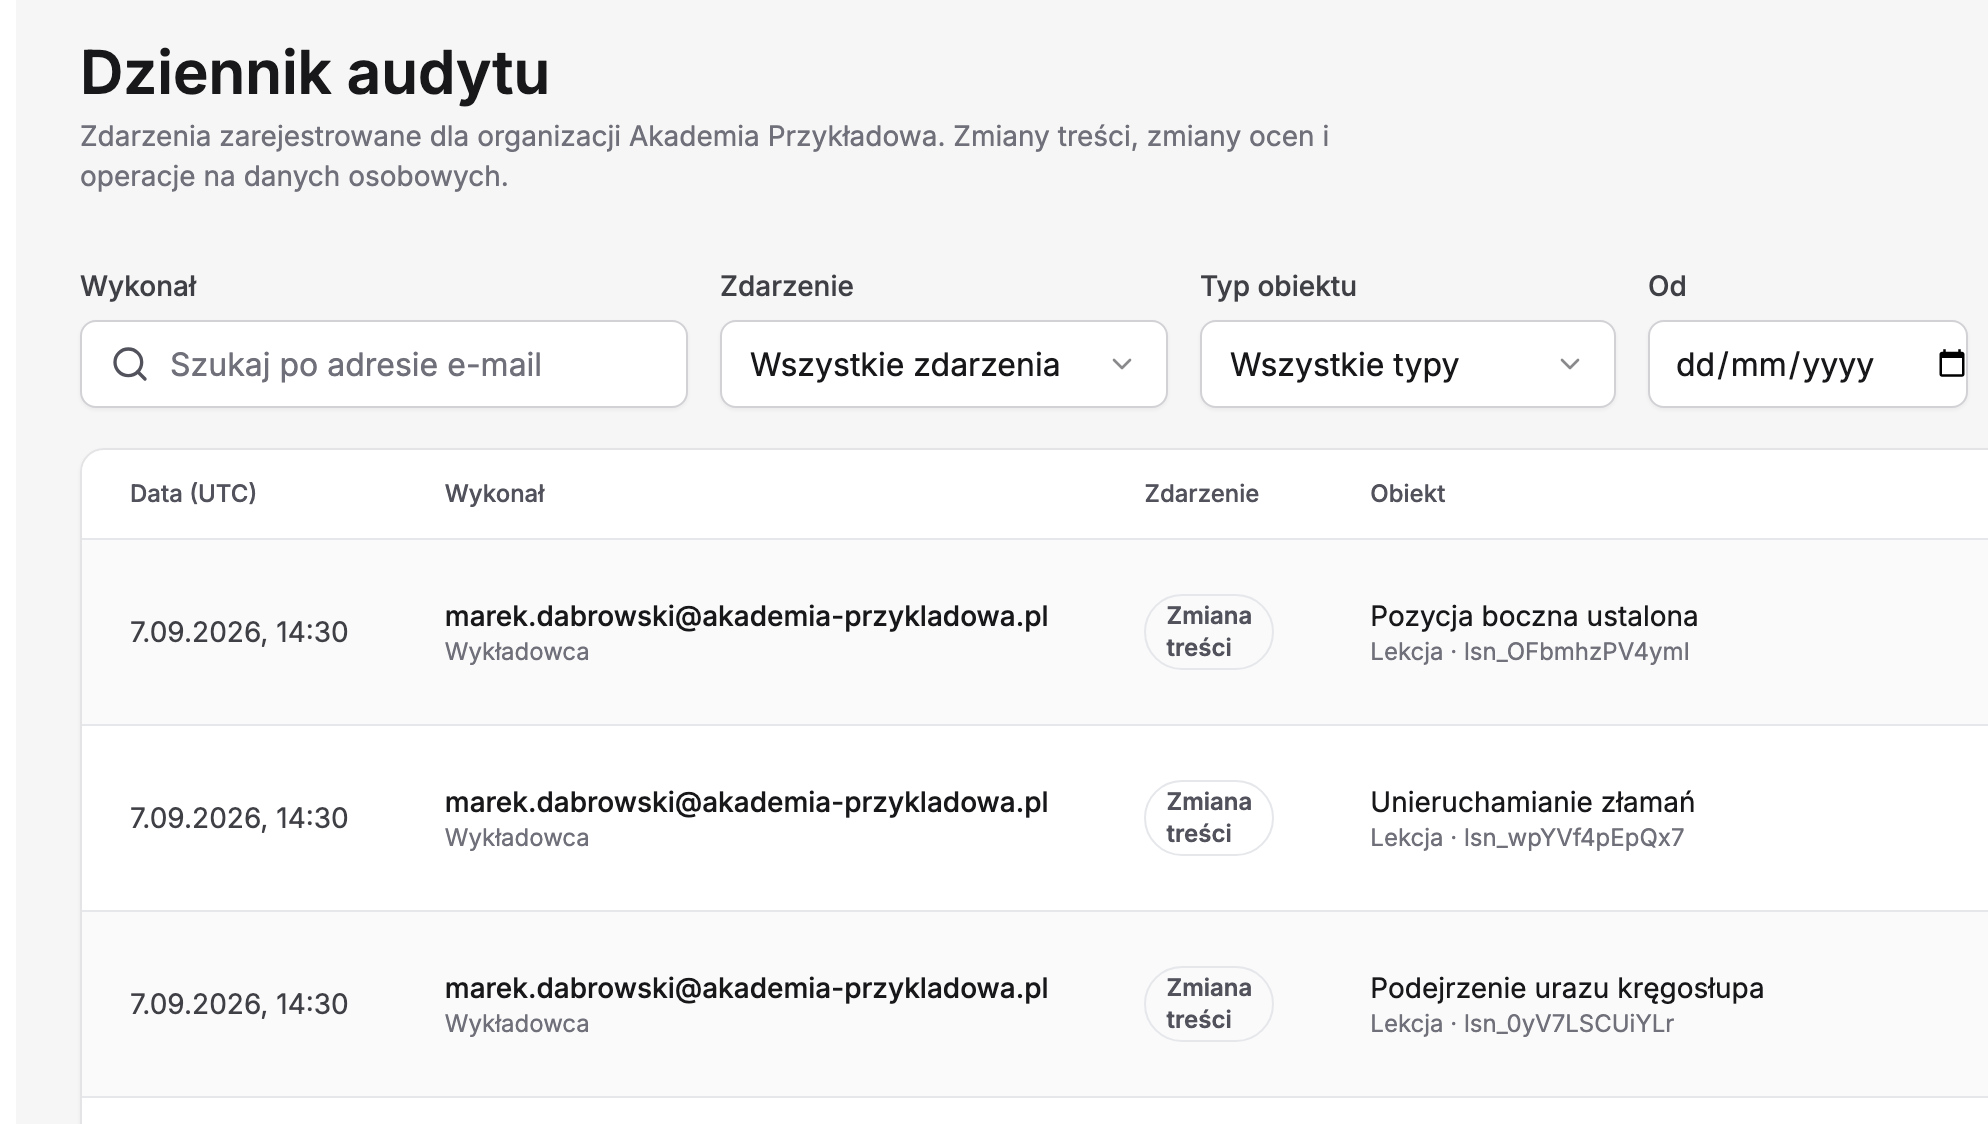
Task: Click the magnifier icon in the email search field
Action: (x=130, y=364)
